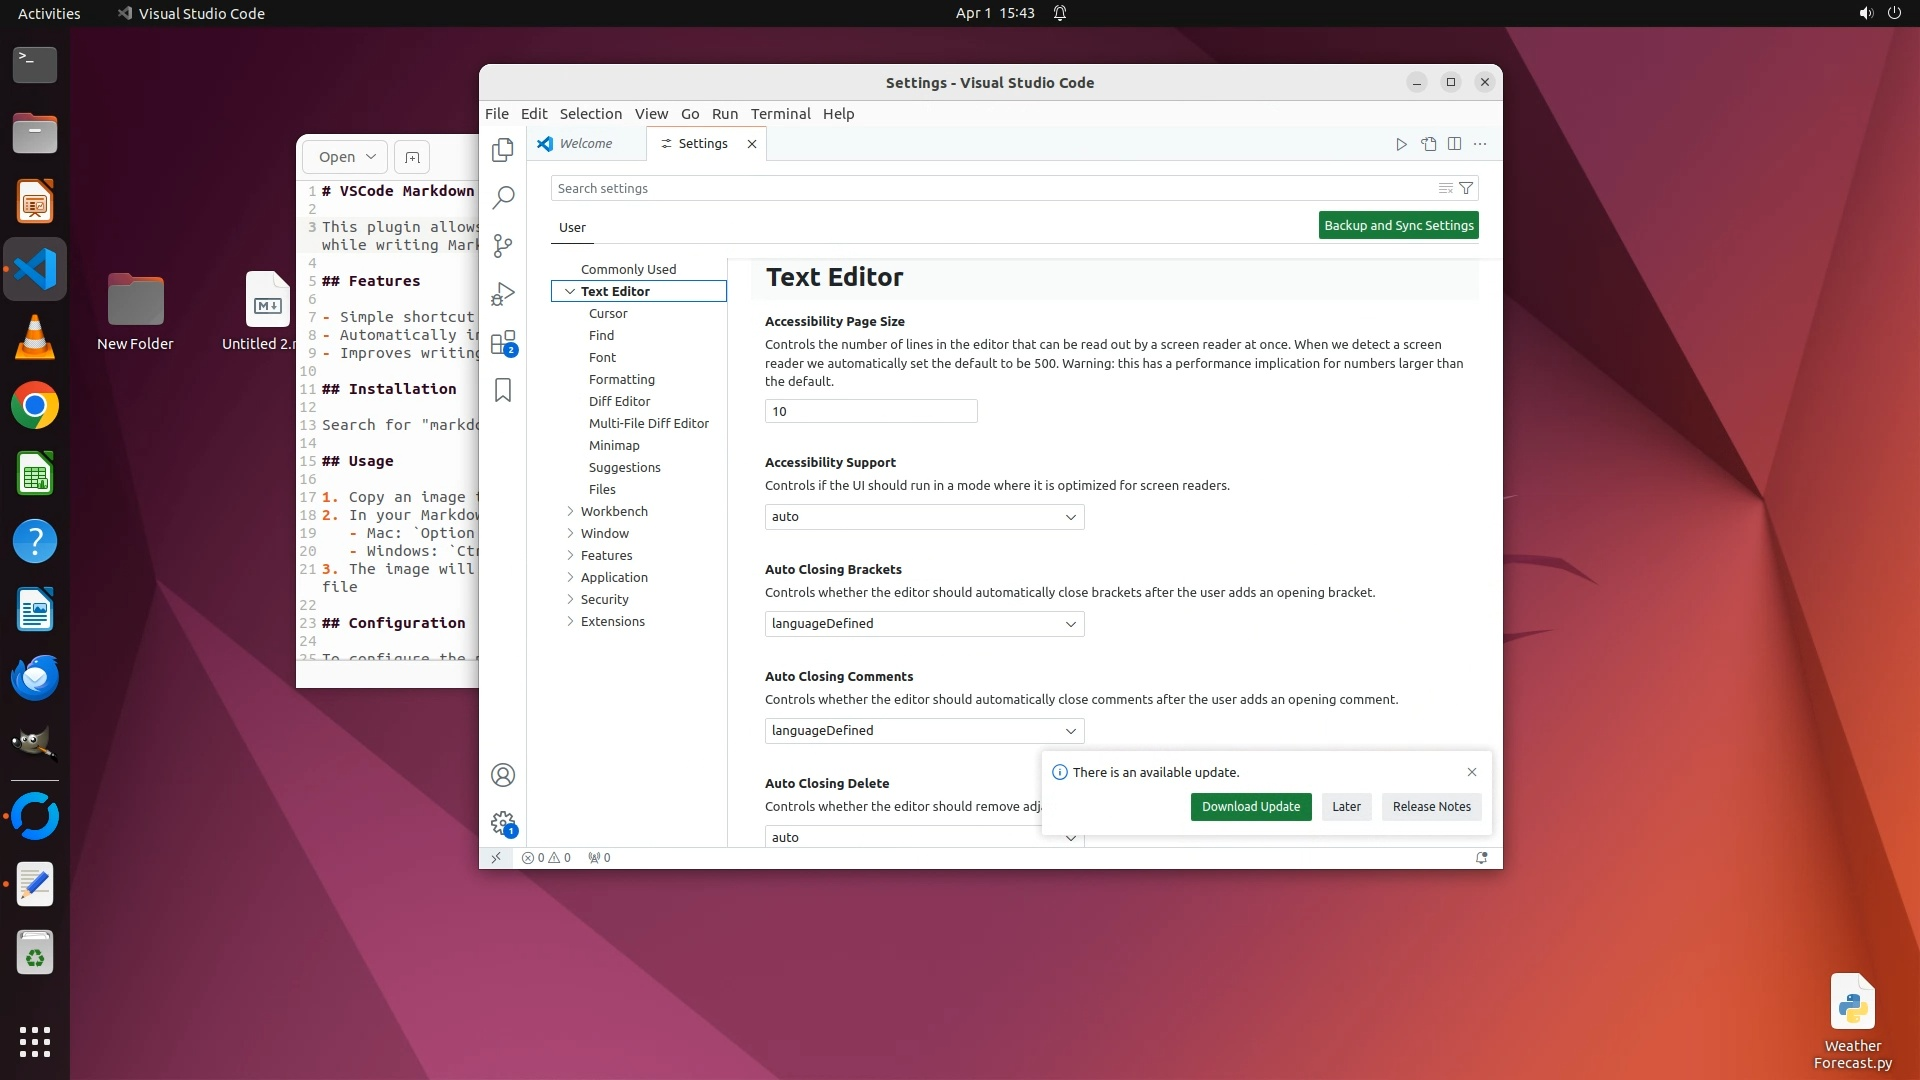Click Backup and Sync Settings button
Image resolution: width=1920 pixels, height=1080 pixels.
[x=1398, y=226]
